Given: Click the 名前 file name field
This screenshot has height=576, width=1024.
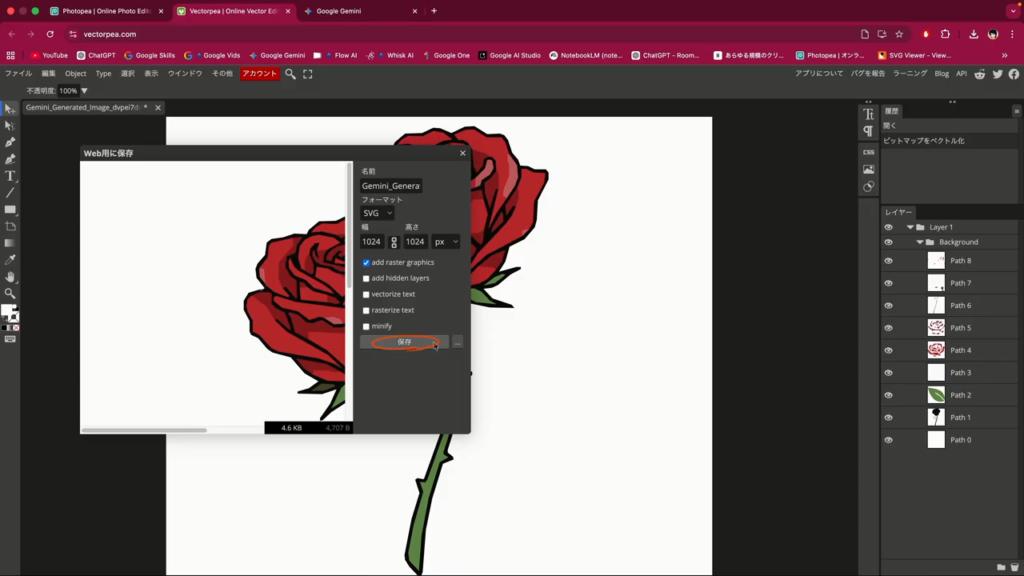Looking at the screenshot, I should pyautogui.click(x=391, y=186).
